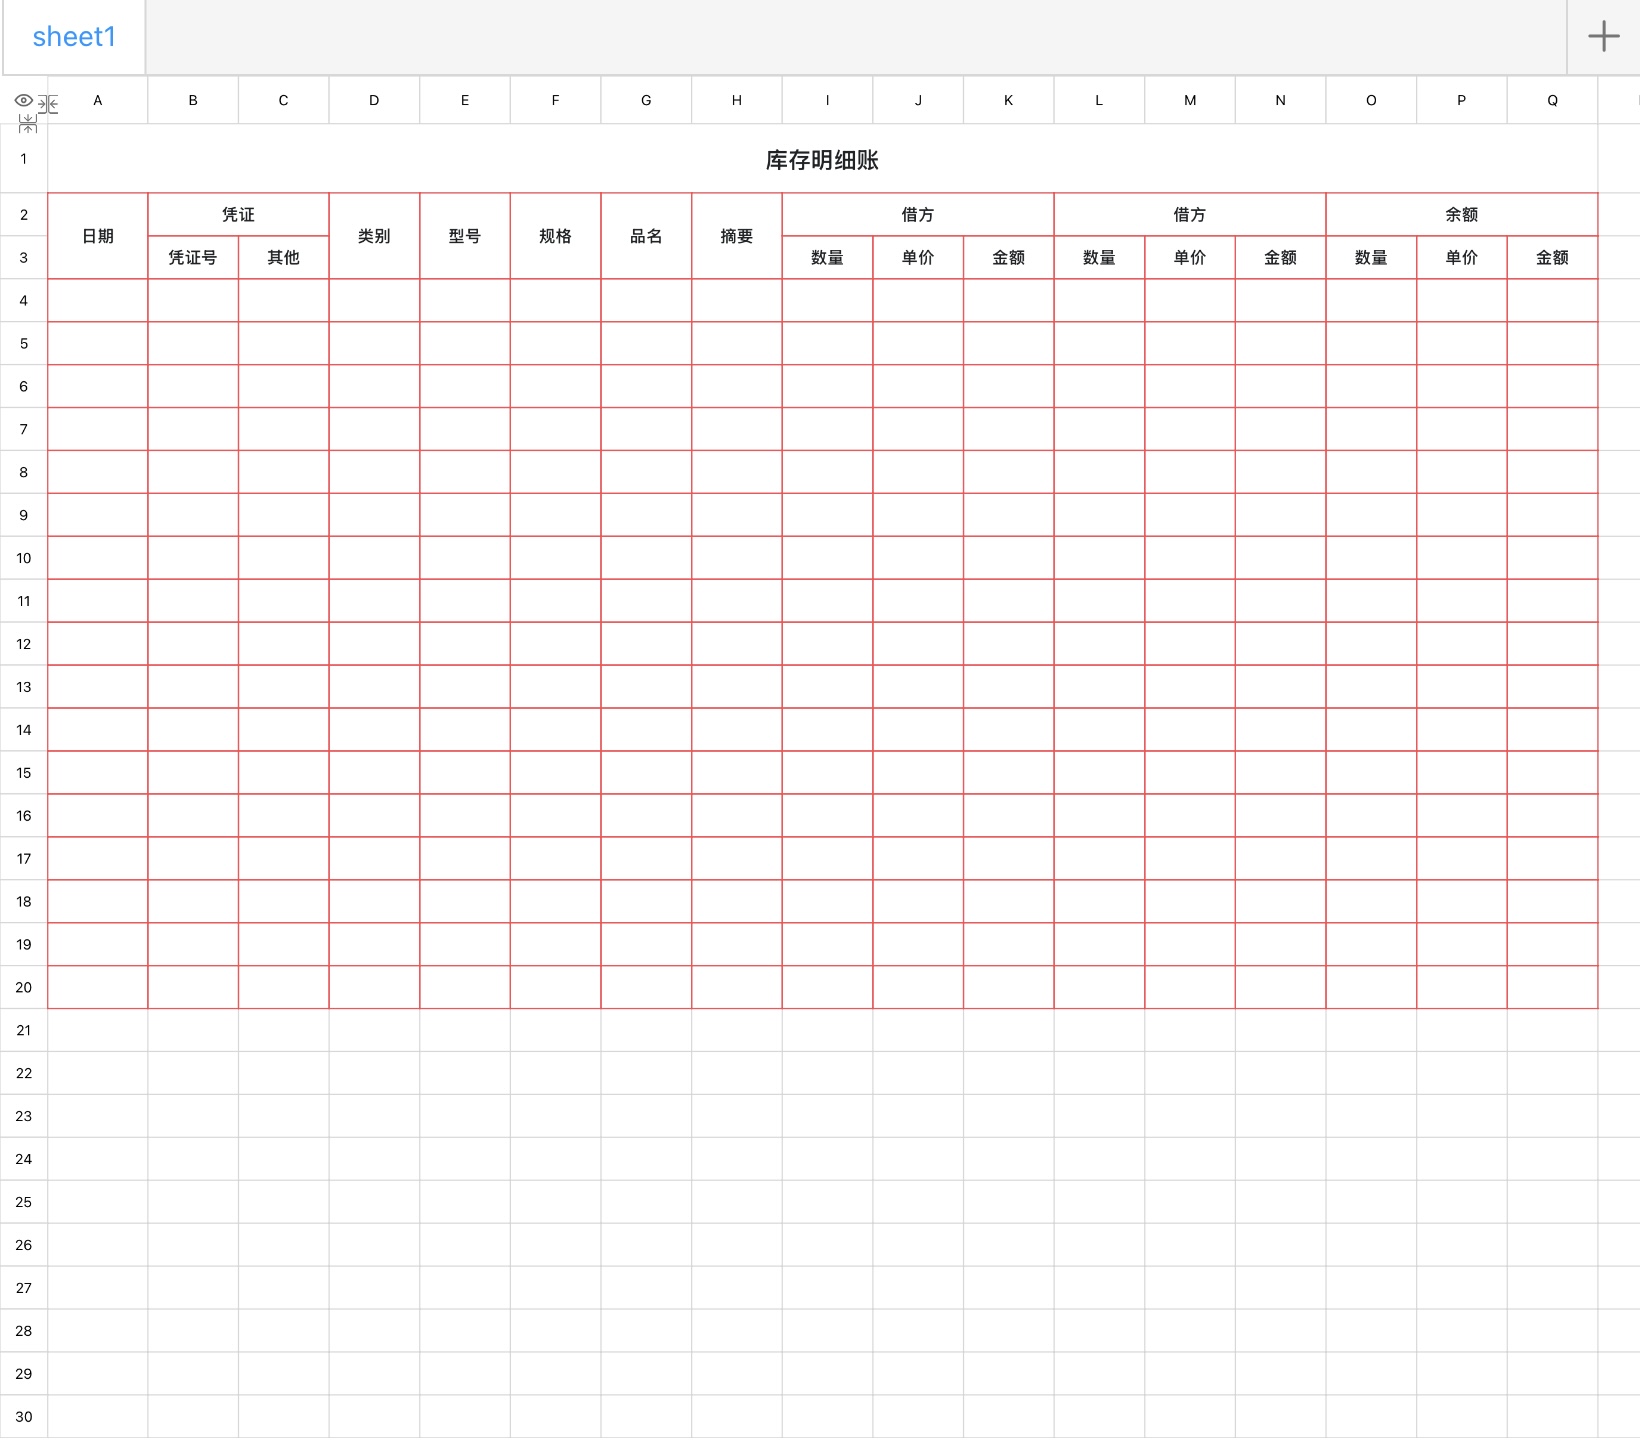Click the column freeze icon beside the eye
This screenshot has height=1442, width=1640.
click(48, 104)
